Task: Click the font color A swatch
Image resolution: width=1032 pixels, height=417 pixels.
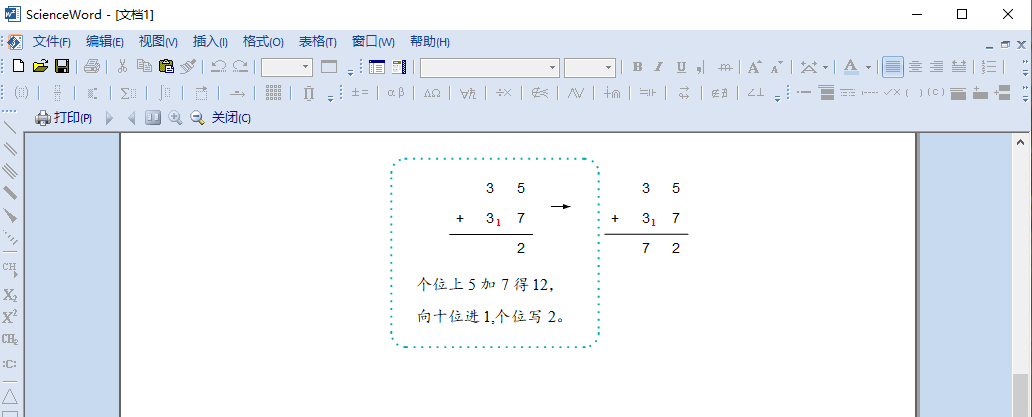Action: tap(851, 66)
